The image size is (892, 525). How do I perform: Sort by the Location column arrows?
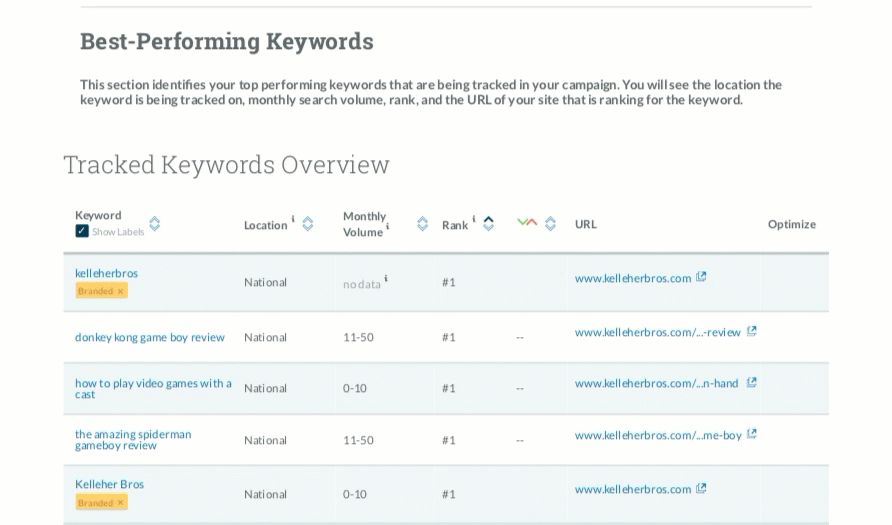tap(308, 224)
